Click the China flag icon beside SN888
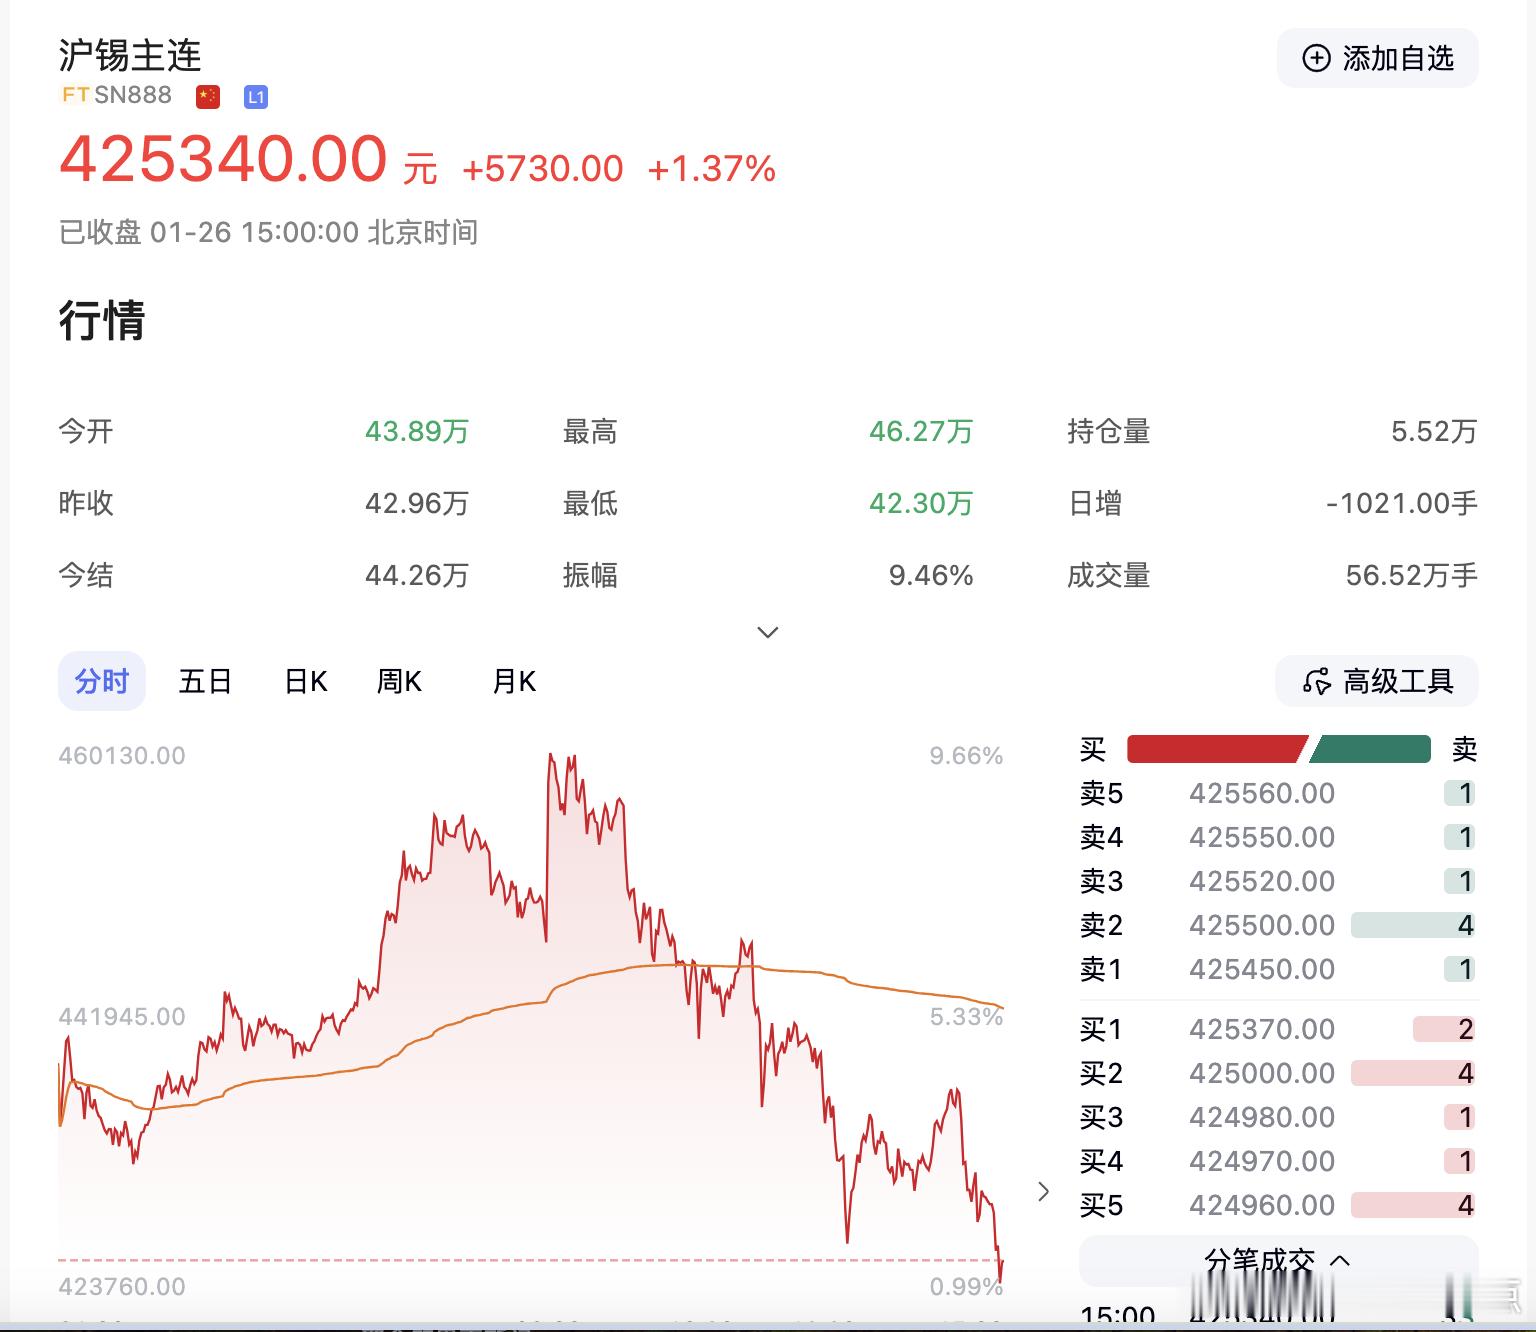 point(207,96)
